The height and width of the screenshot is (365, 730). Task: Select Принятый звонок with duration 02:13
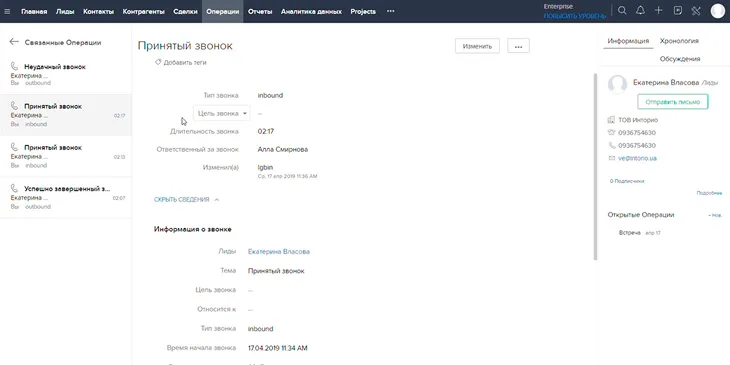click(66, 156)
